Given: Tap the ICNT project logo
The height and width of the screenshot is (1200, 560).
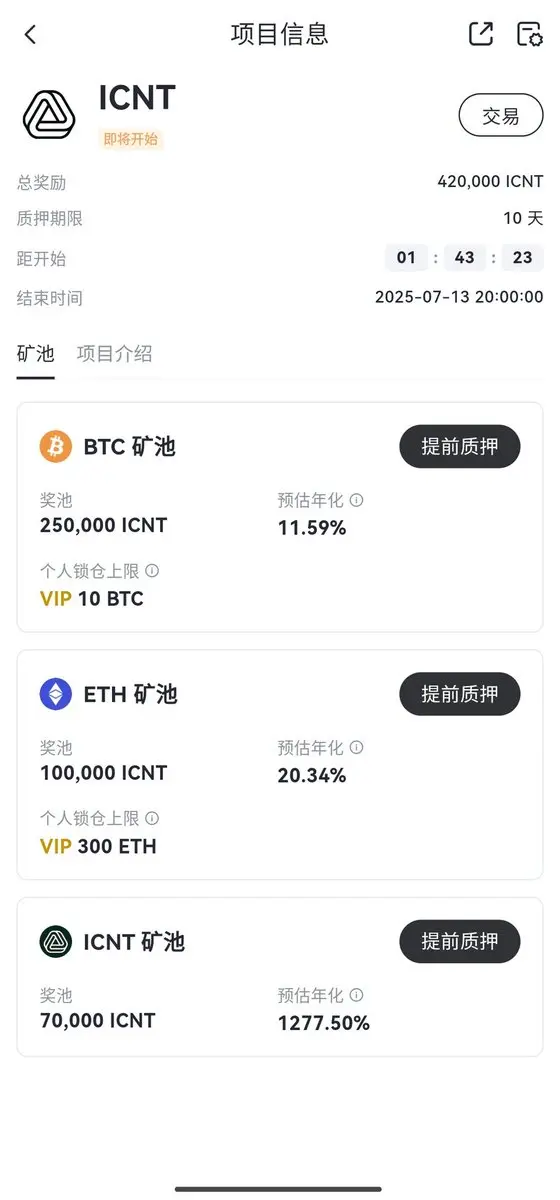Looking at the screenshot, I should [49, 114].
